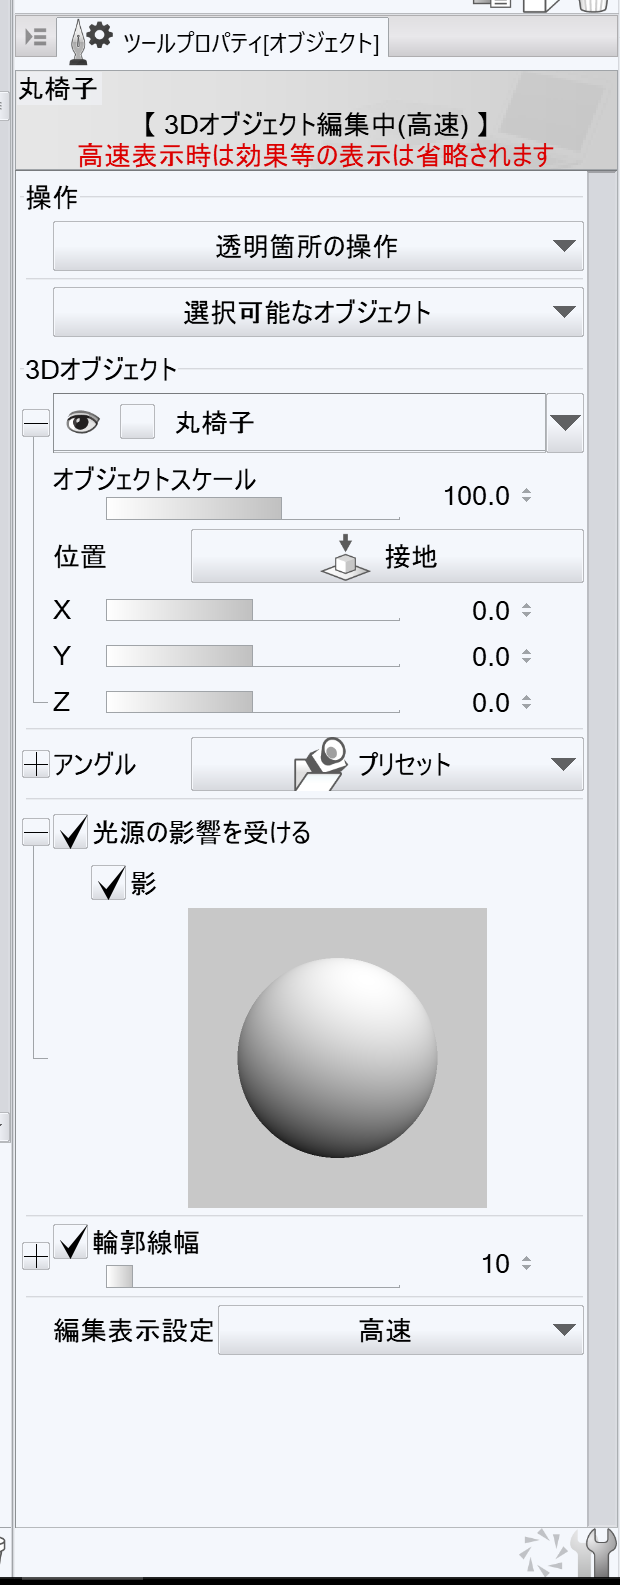
Task: Toggle the lock box beside 丸椅子
Action: pyautogui.click(x=137, y=422)
